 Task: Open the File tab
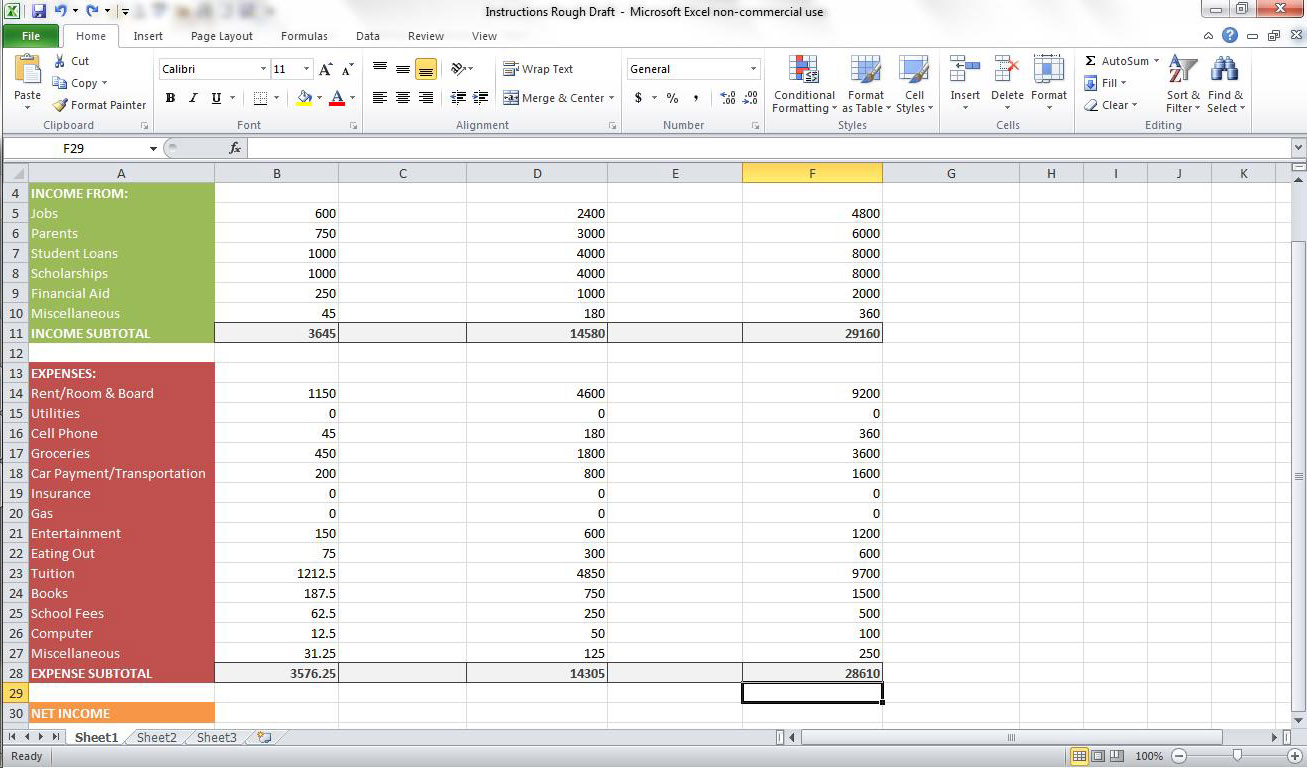click(x=31, y=36)
